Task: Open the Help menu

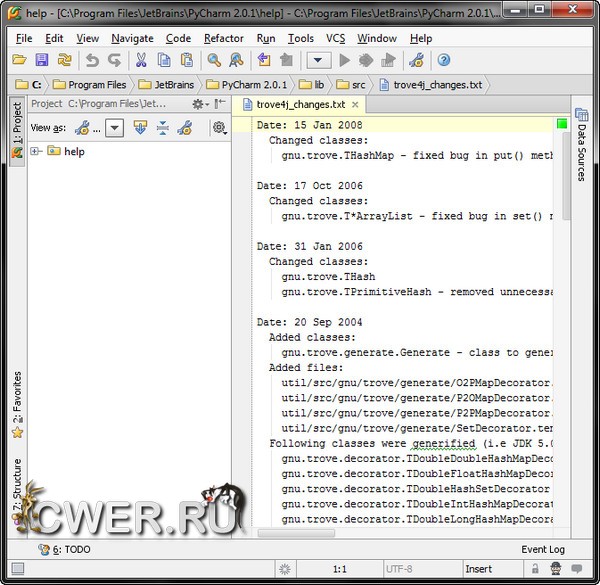Action: pos(421,38)
